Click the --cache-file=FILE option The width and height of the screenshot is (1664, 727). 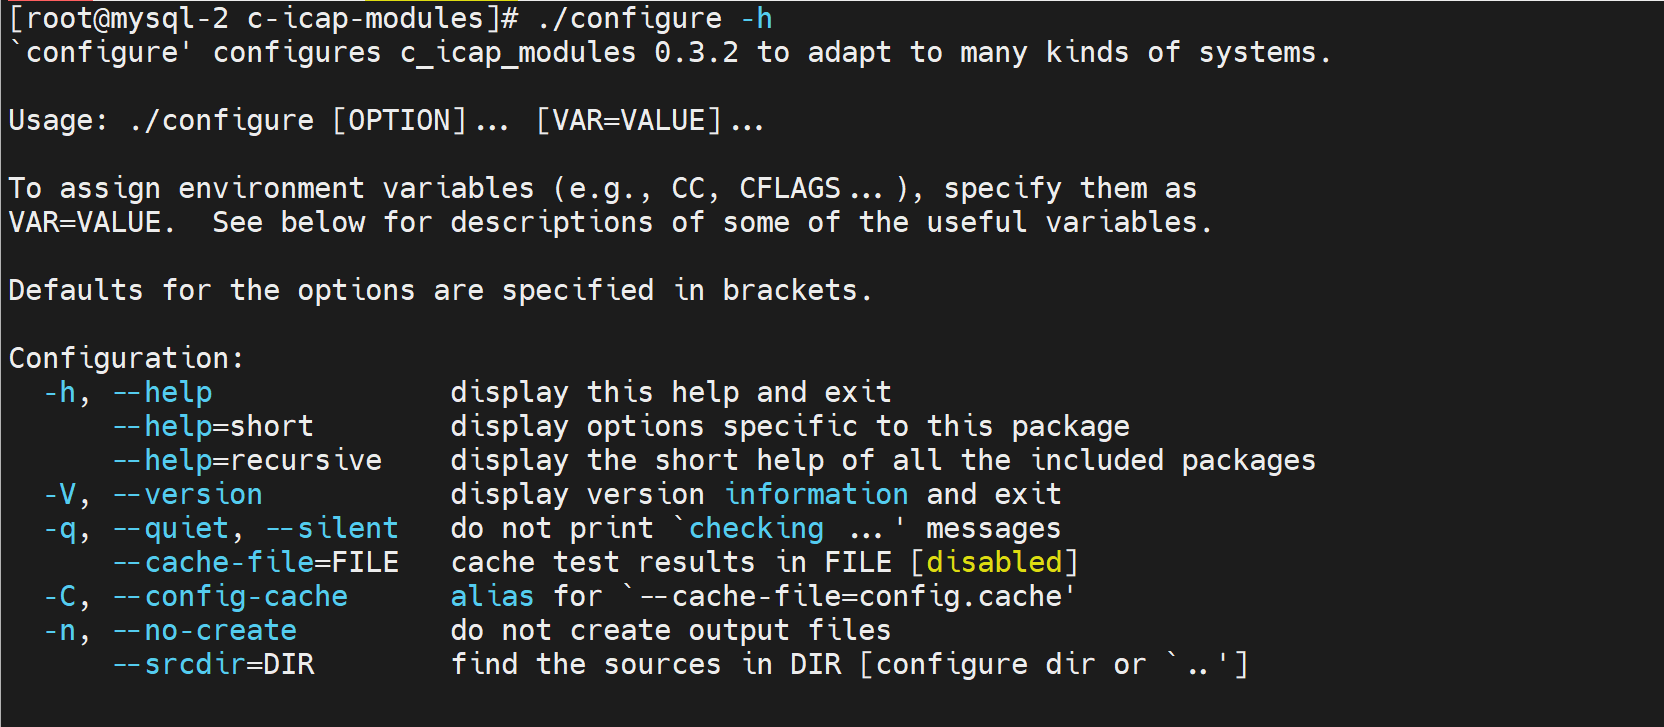point(255,563)
